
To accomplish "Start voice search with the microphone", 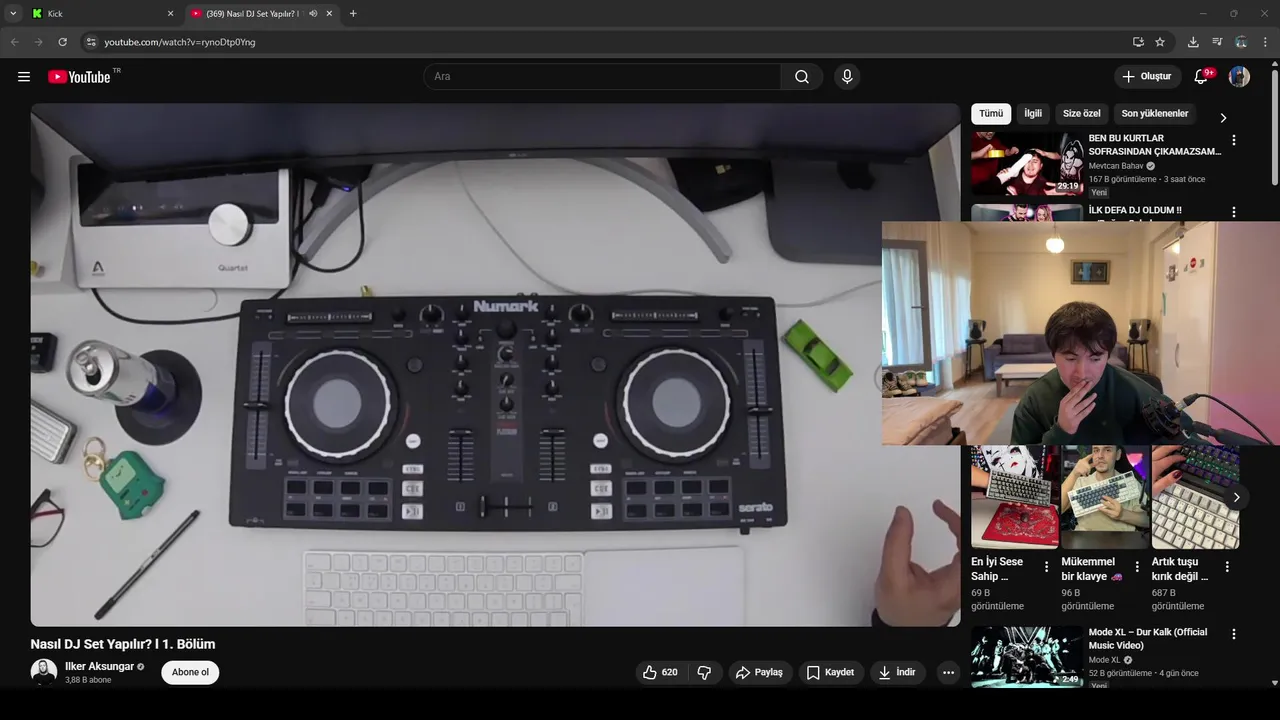I will point(847,77).
